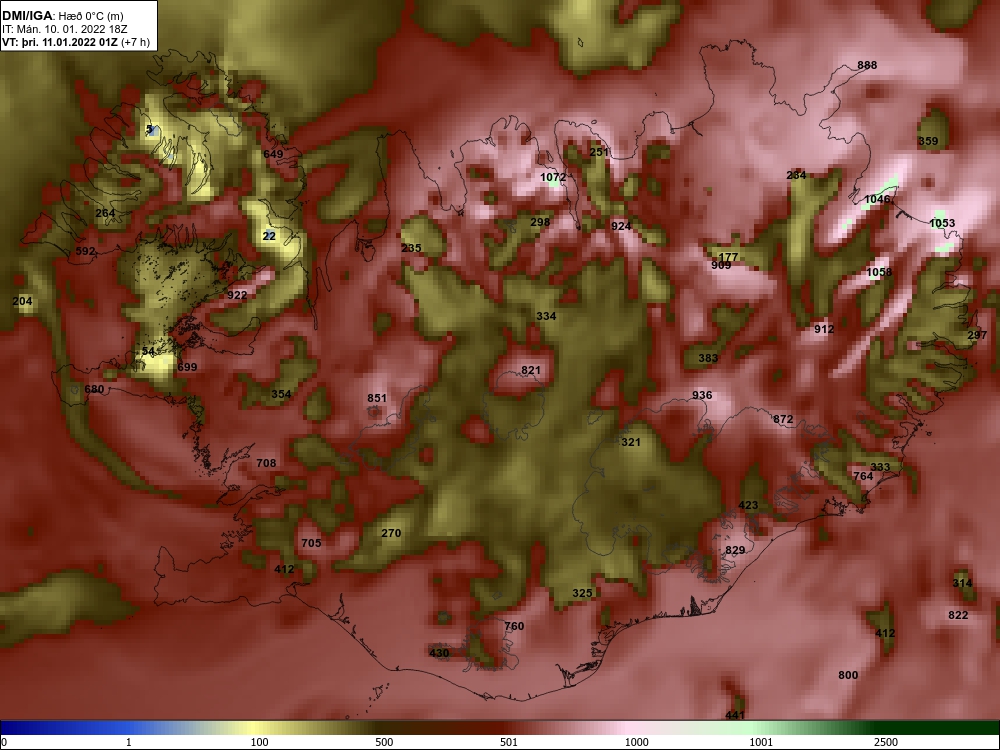Click the value 359 on the map
The image size is (1000, 750).
928,141
